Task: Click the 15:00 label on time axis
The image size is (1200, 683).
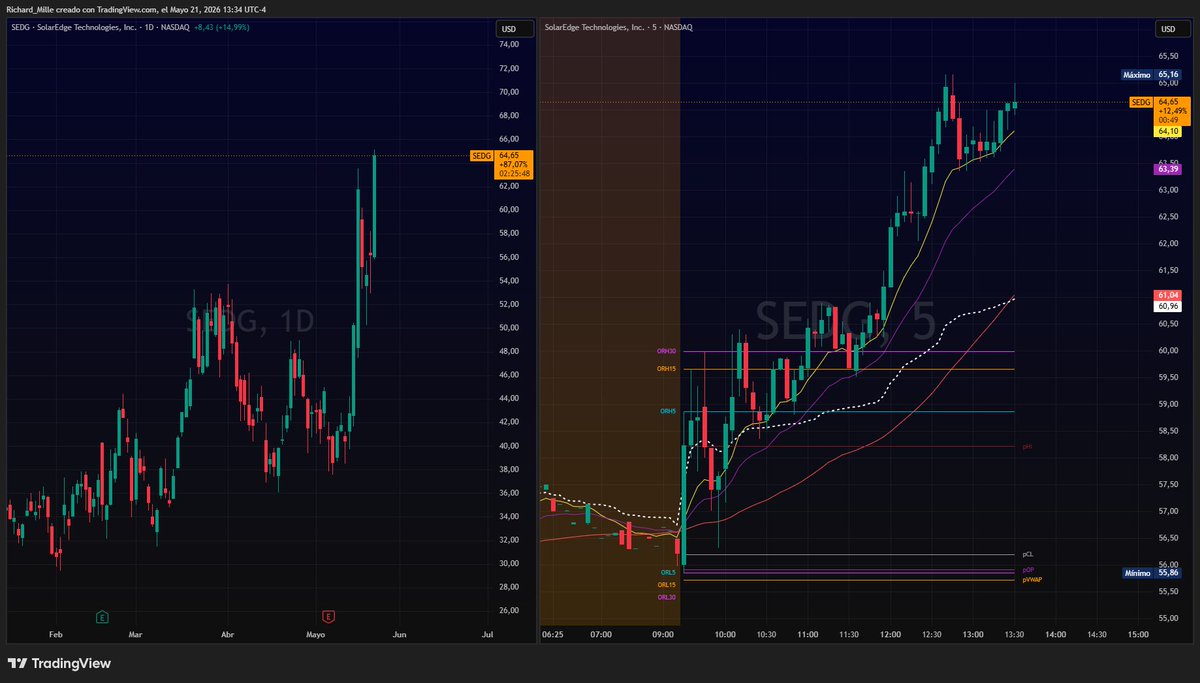Action: [1138, 635]
